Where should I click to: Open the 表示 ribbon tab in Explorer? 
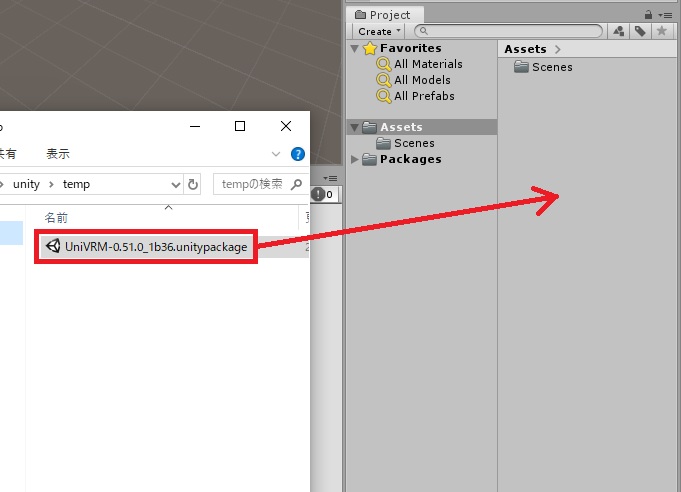click(58, 154)
